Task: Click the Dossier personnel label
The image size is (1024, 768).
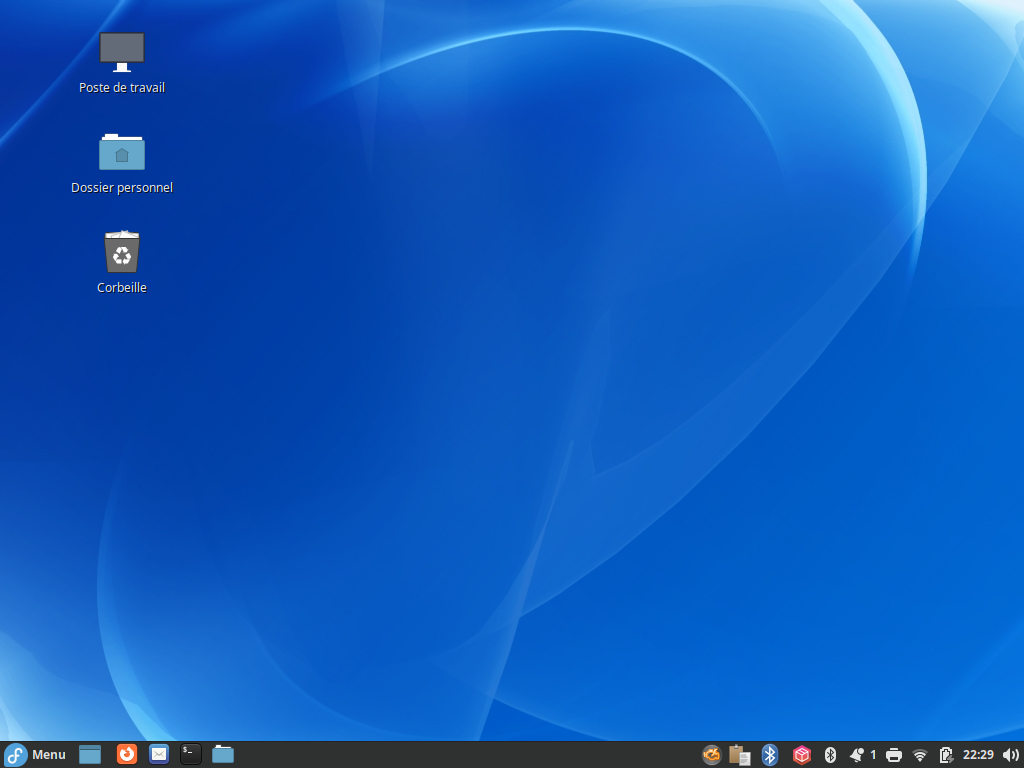Action: [x=121, y=187]
